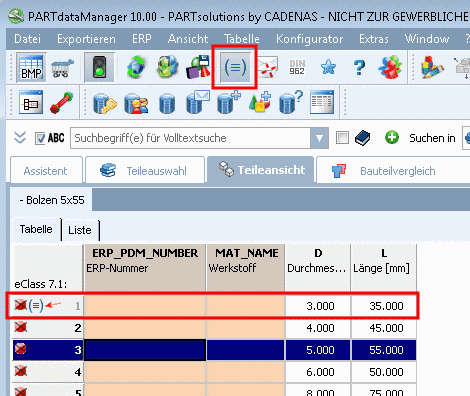Expand the double chevron search options
Screen dimensions: 470x396
click(20, 138)
